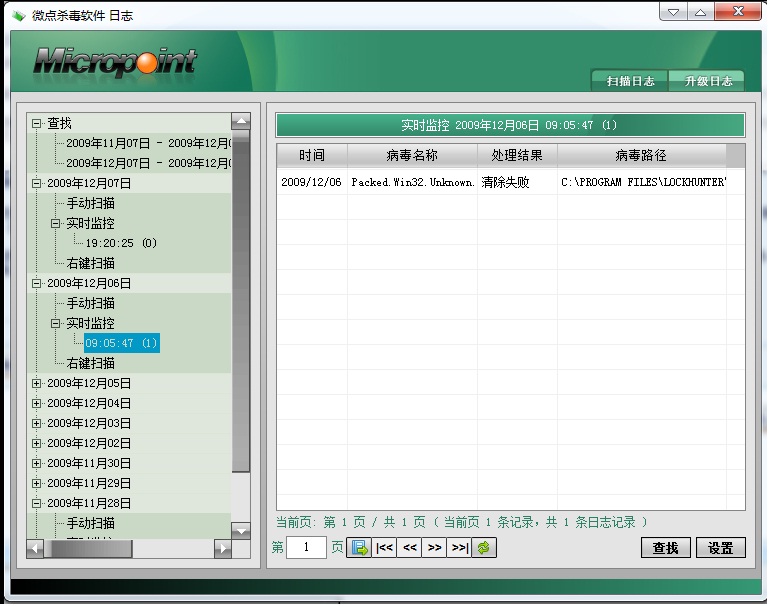Sort by 病毒路径 column header
This screenshot has height=606, width=771.
click(x=641, y=155)
